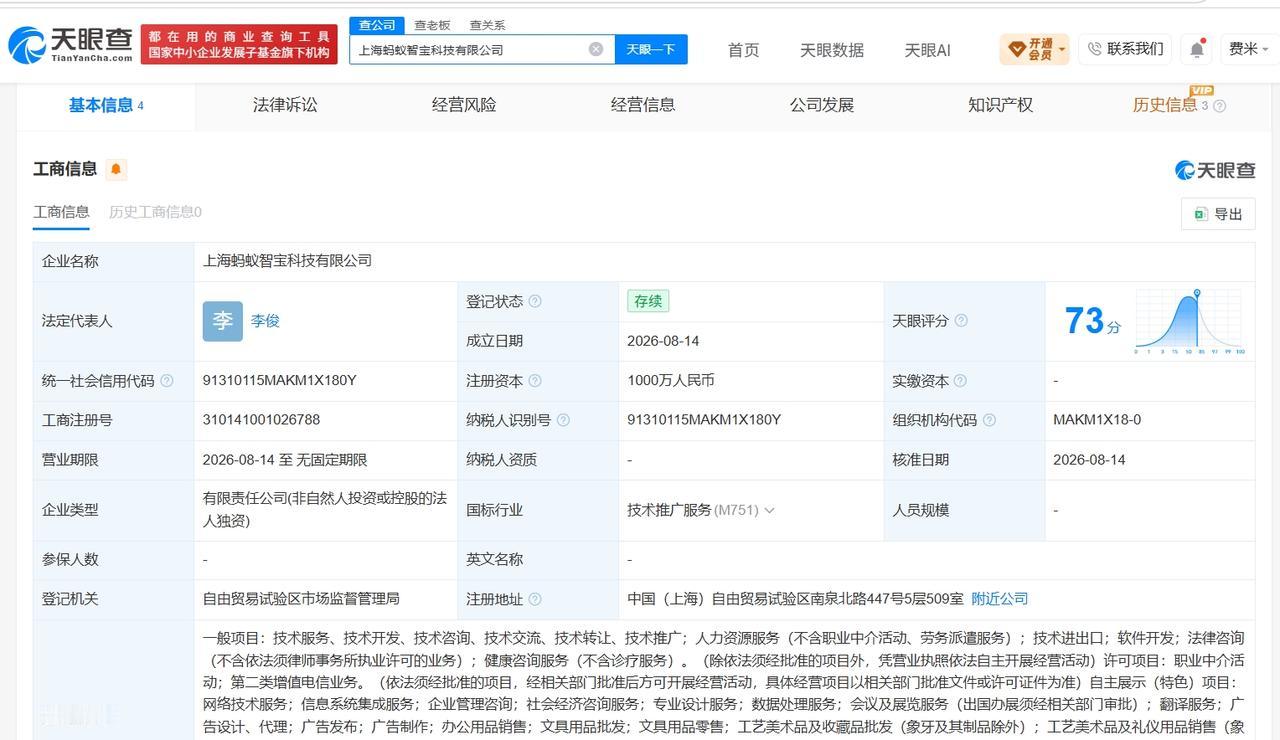Select organization code MAKM1X18-0
The width and height of the screenshot is (1280, 740).
pos(1097,420)
